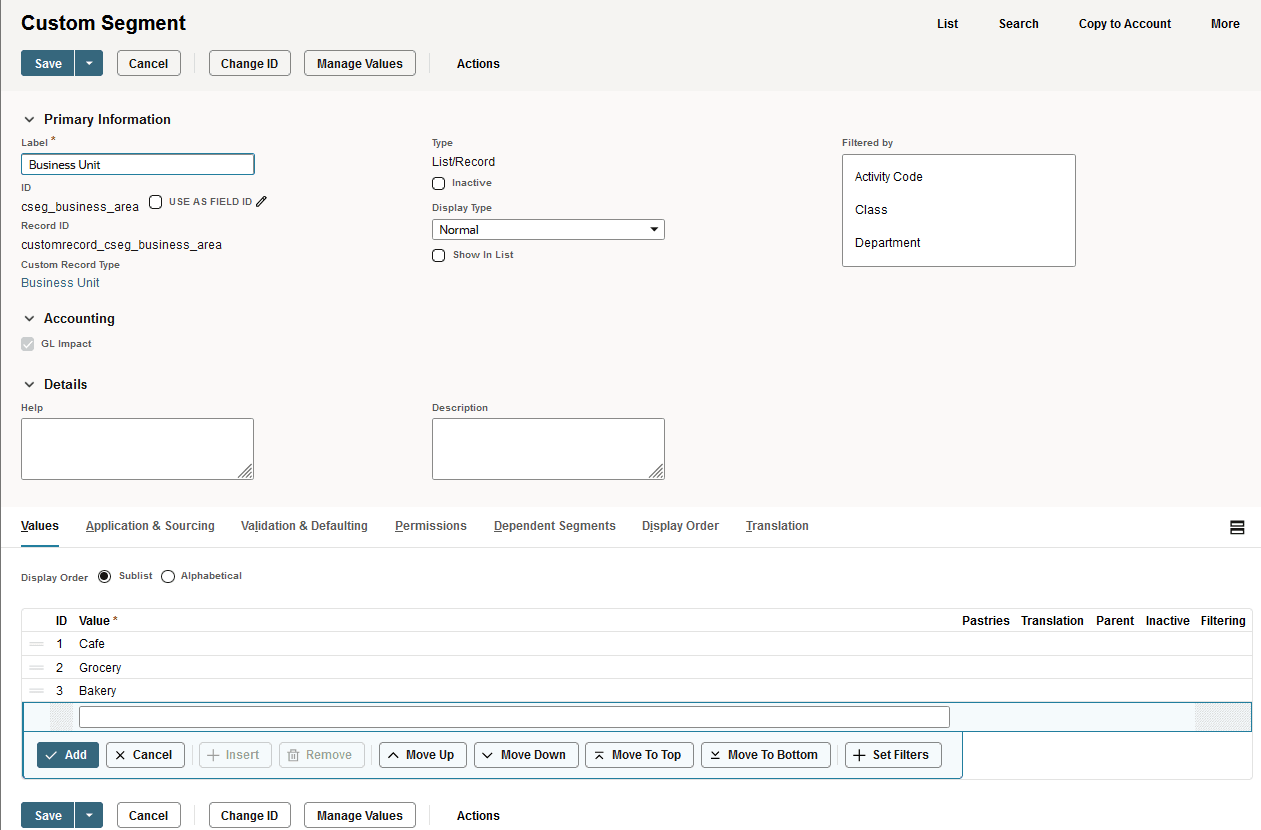Go to the Dependent Segments tab

pyautogui.click(x=555, y=526)
